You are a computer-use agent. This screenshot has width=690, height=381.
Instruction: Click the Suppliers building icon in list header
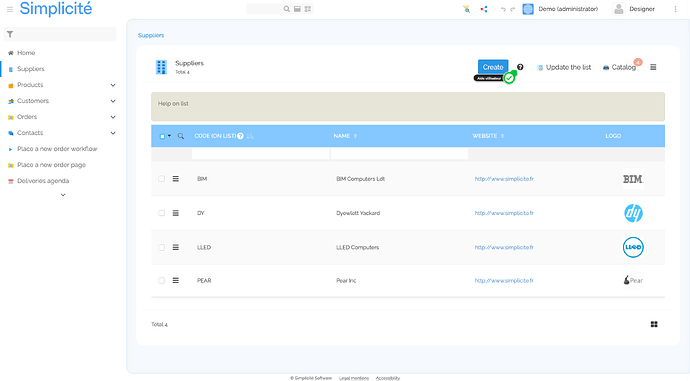pyautogui.click(x=161, y=67)
